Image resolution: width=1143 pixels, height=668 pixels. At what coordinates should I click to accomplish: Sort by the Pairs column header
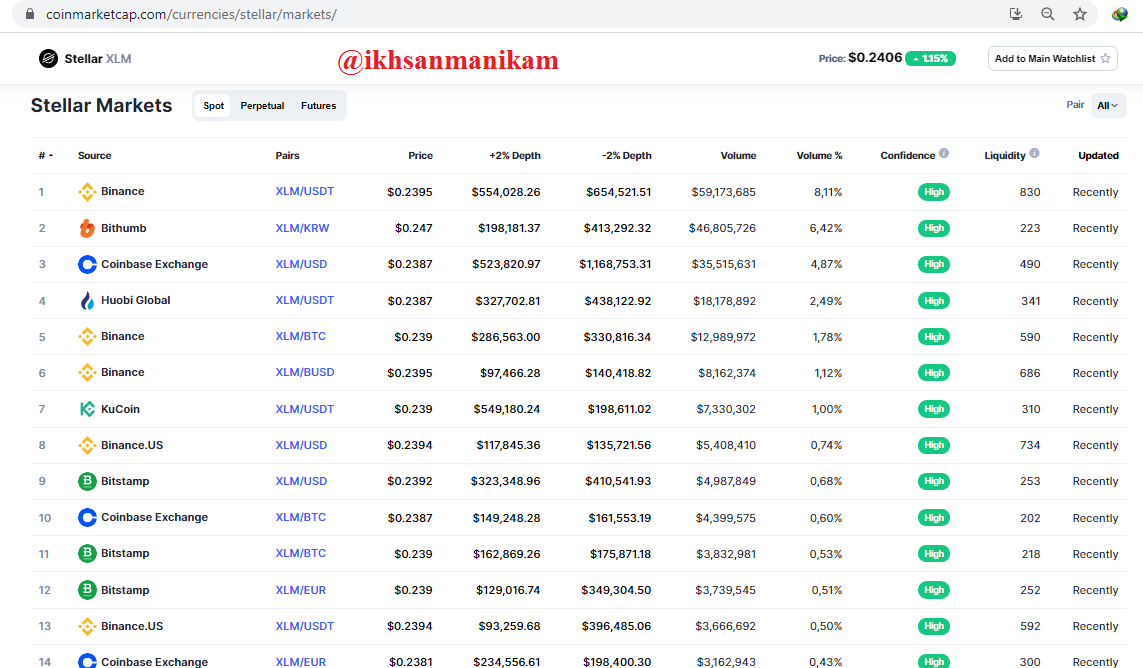coord(287,155)
